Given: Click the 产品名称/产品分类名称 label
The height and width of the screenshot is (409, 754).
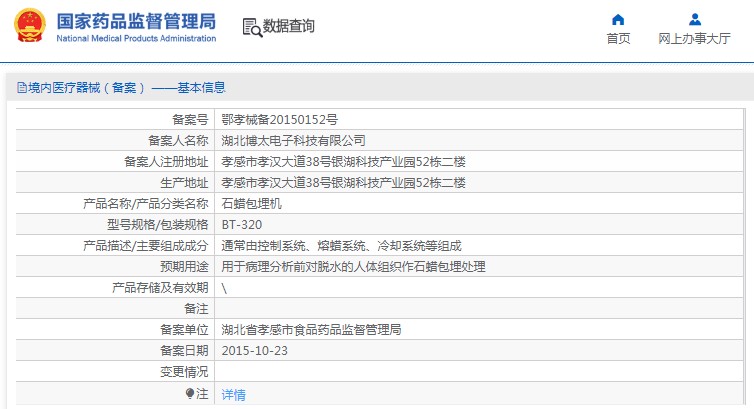Looking at the screenshot, I should coord(146,204).
